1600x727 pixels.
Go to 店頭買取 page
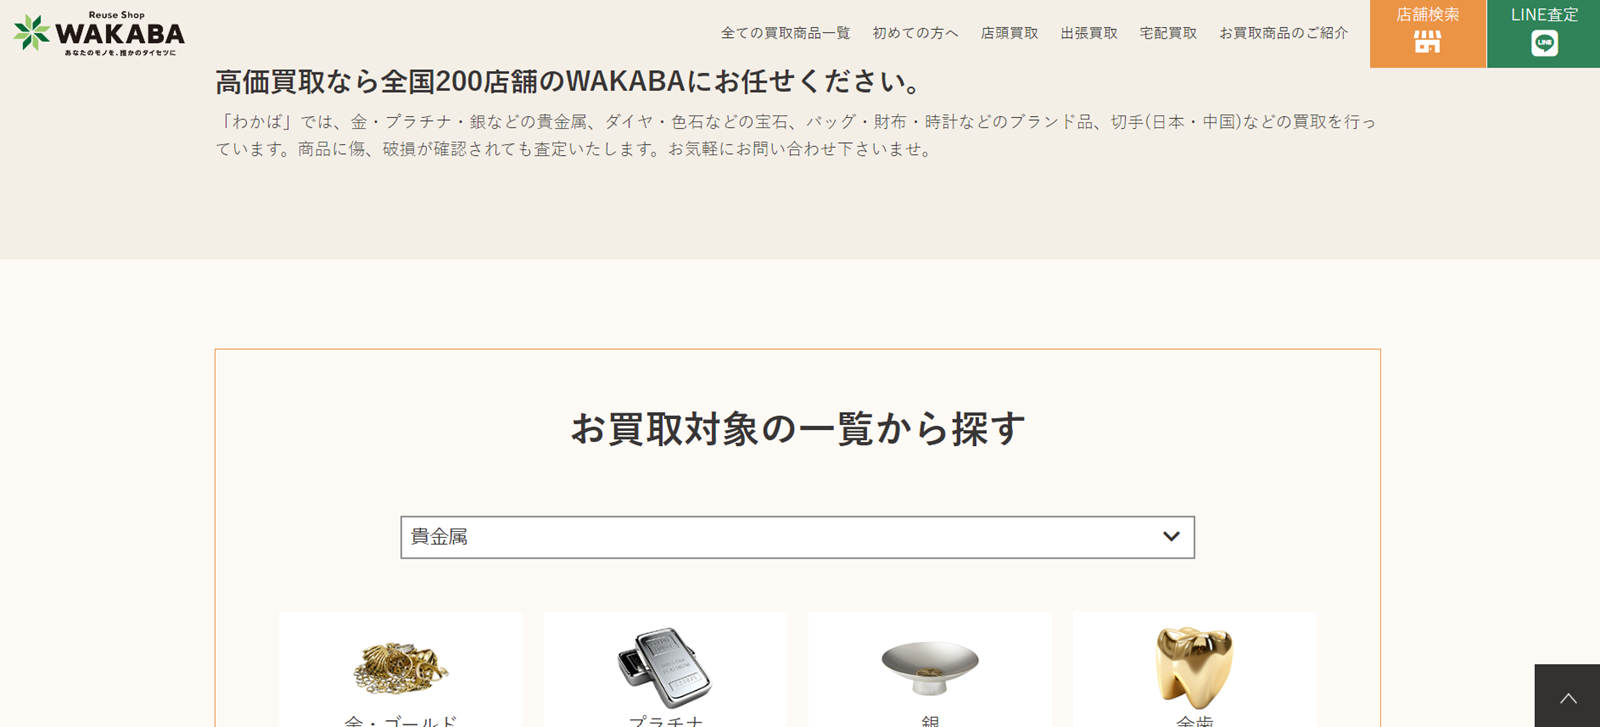(1009, 33)
